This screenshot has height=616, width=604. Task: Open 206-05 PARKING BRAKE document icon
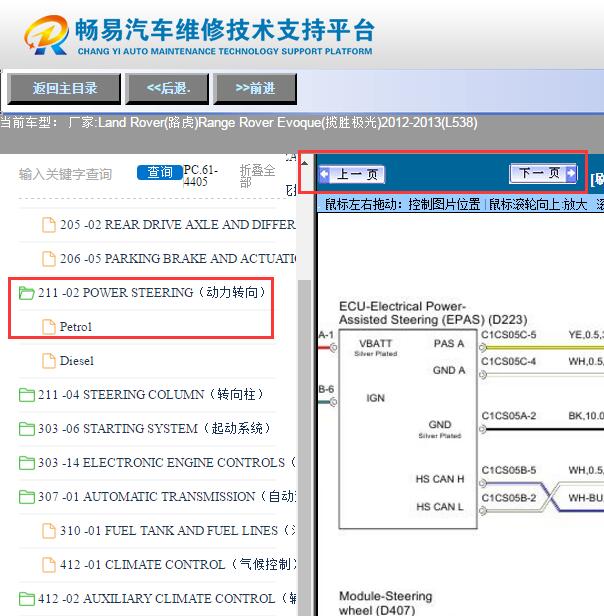(49, 259)
